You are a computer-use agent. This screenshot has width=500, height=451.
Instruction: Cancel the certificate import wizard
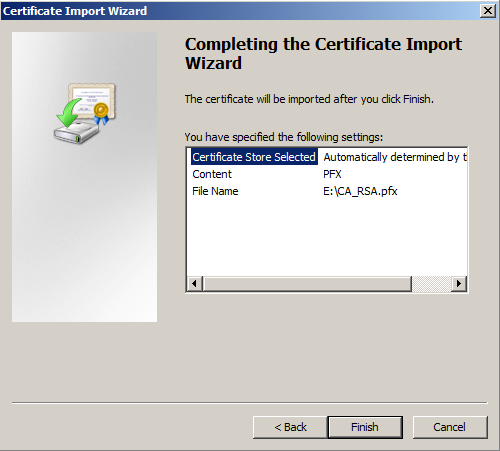point(450,427)
